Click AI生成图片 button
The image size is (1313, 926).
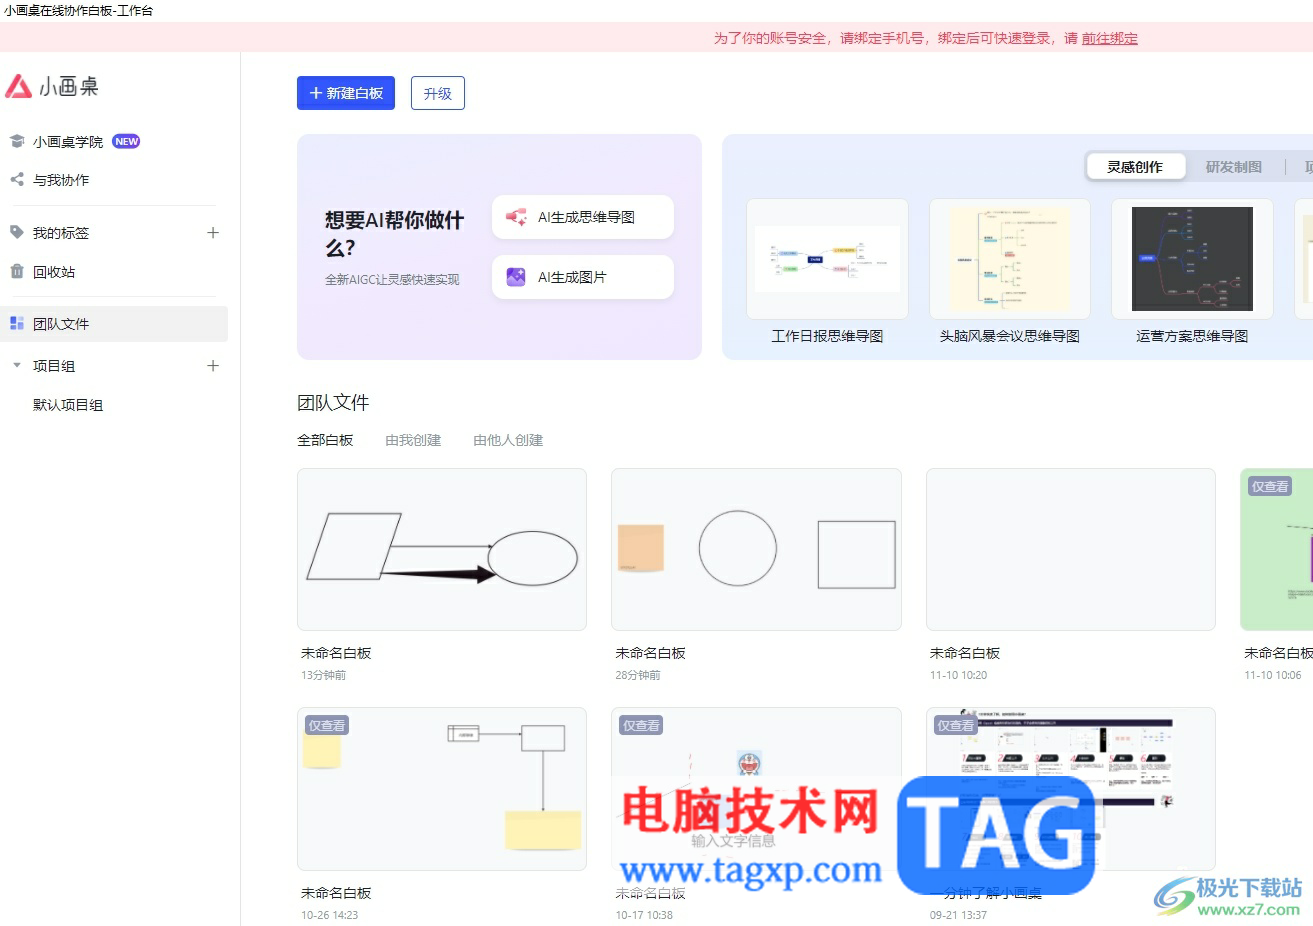point(583,277)
